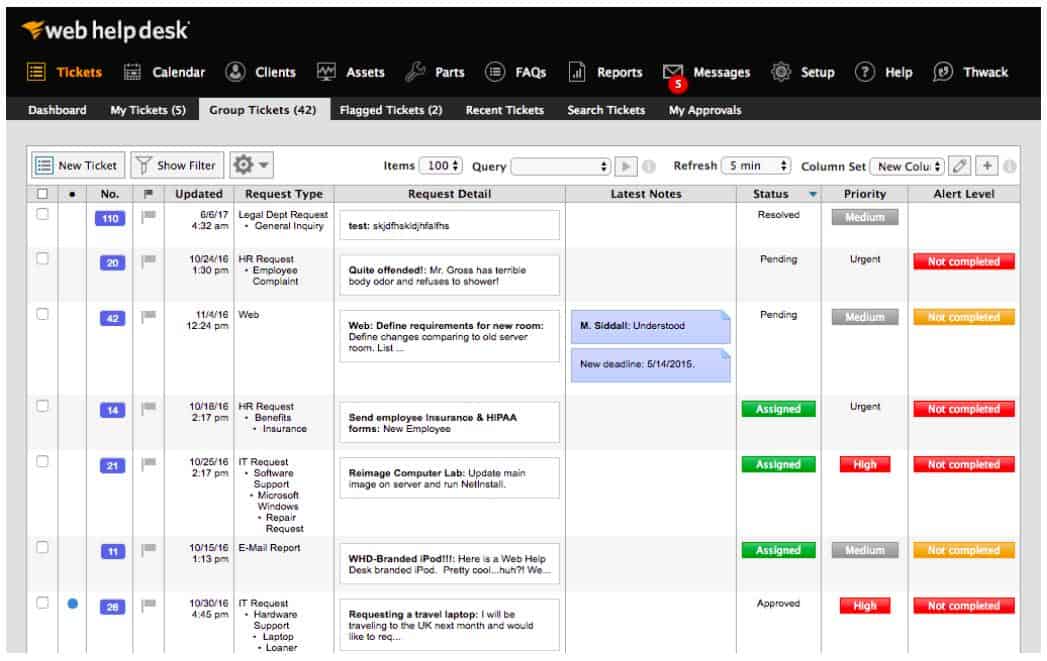This screenshot has width=1047, height=661.
Task: Click the Column Set edit pencil icon
Action: pos(957,165)
